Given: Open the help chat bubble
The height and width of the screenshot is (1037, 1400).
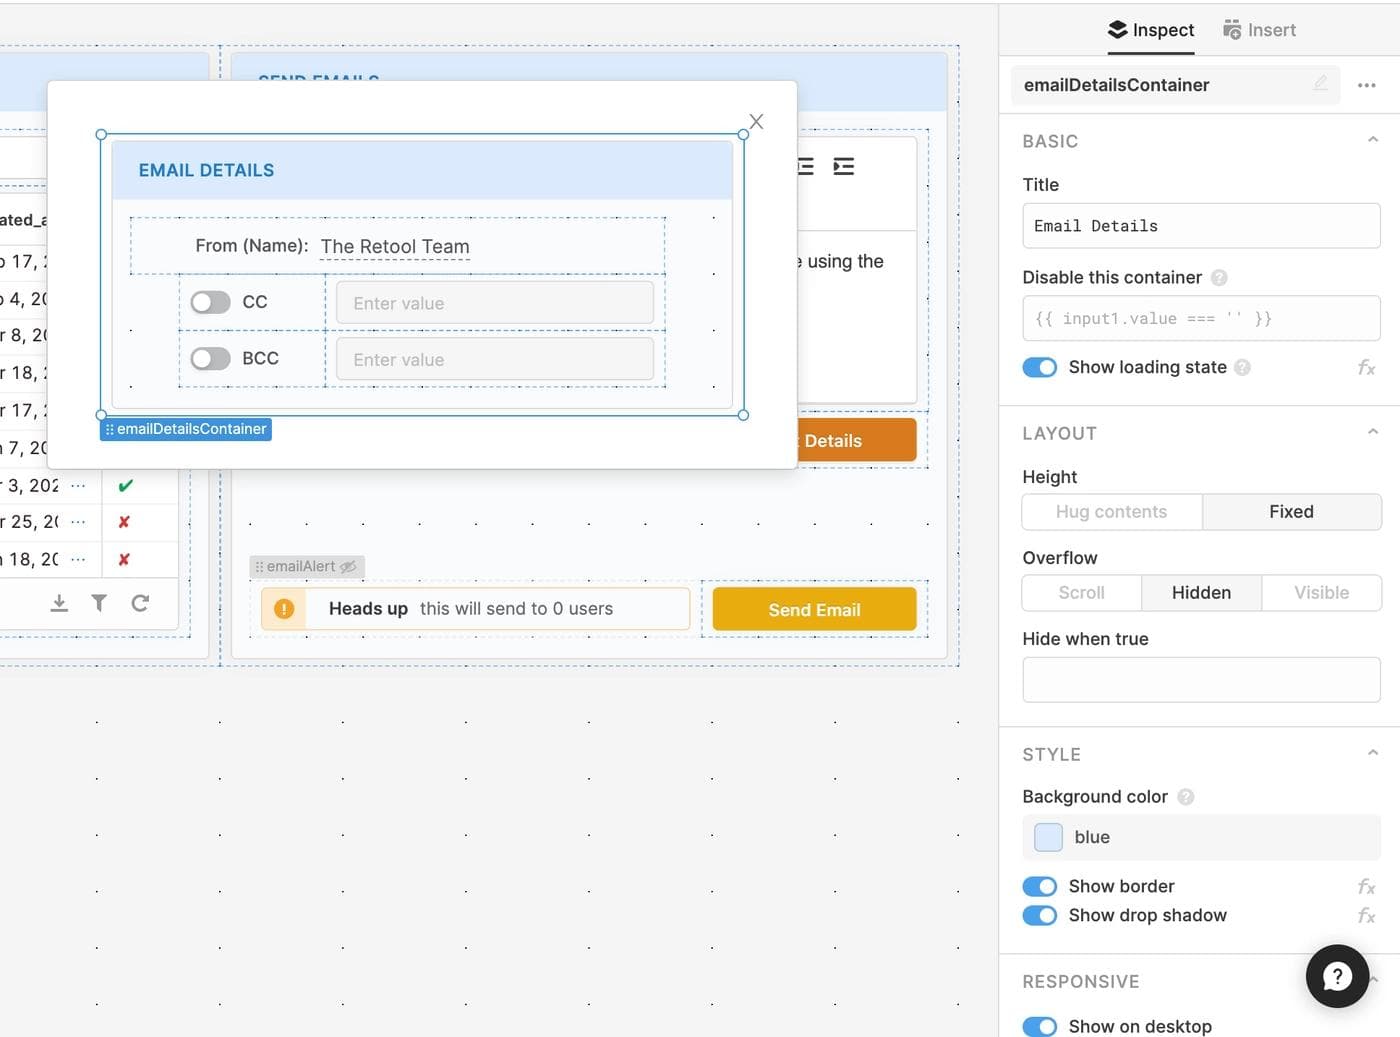Looking at the screenshot, I should (x=1337, y=976).
